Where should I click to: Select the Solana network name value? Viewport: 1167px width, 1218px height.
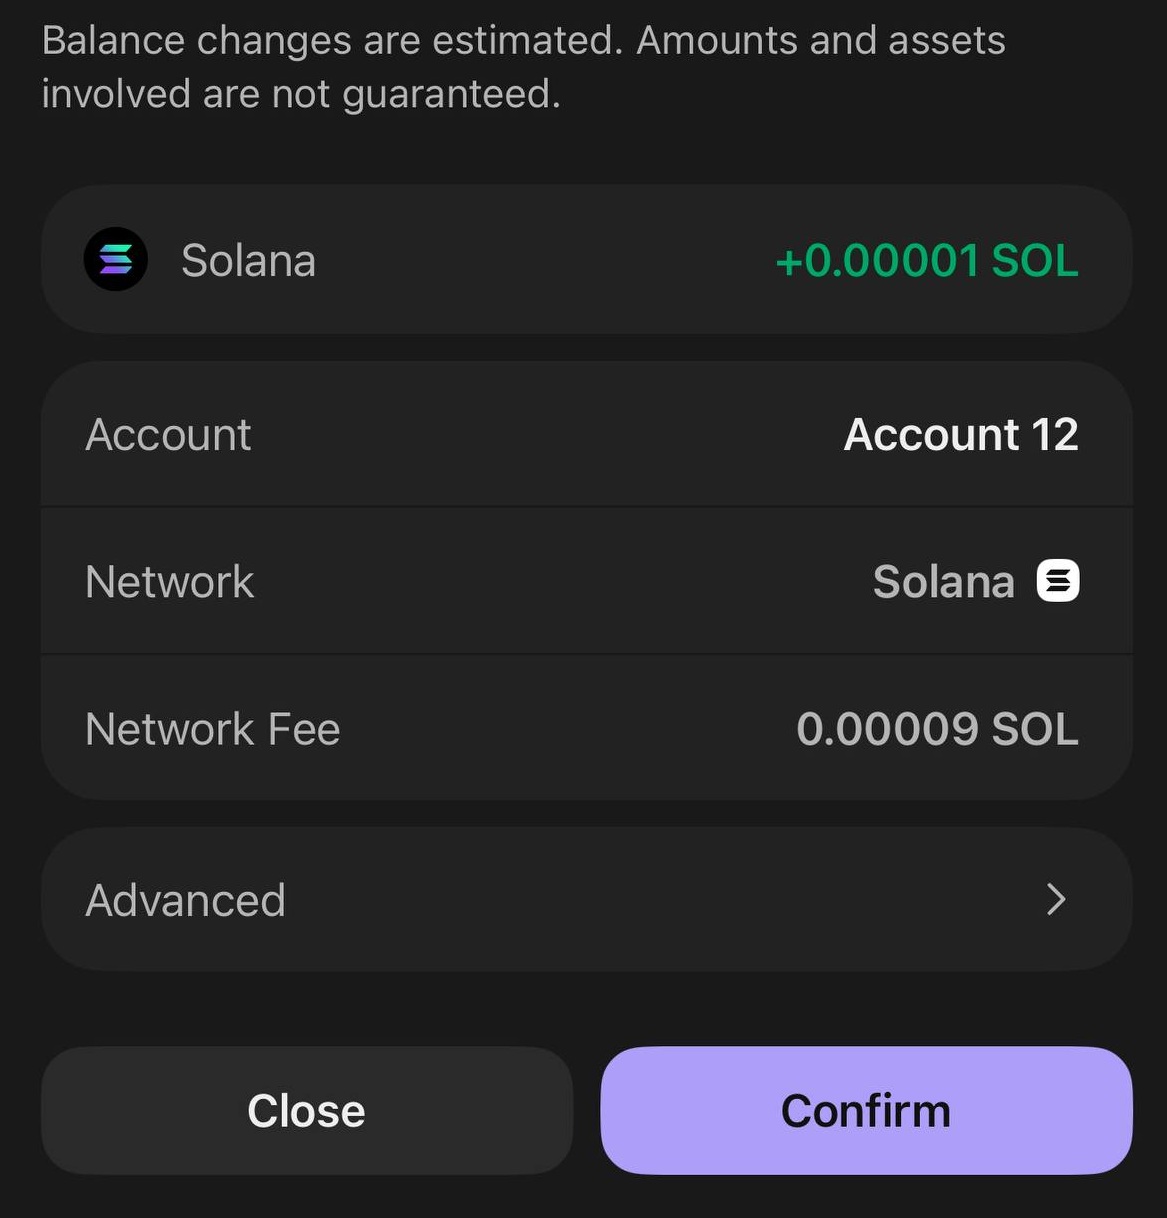pos(943,582)
